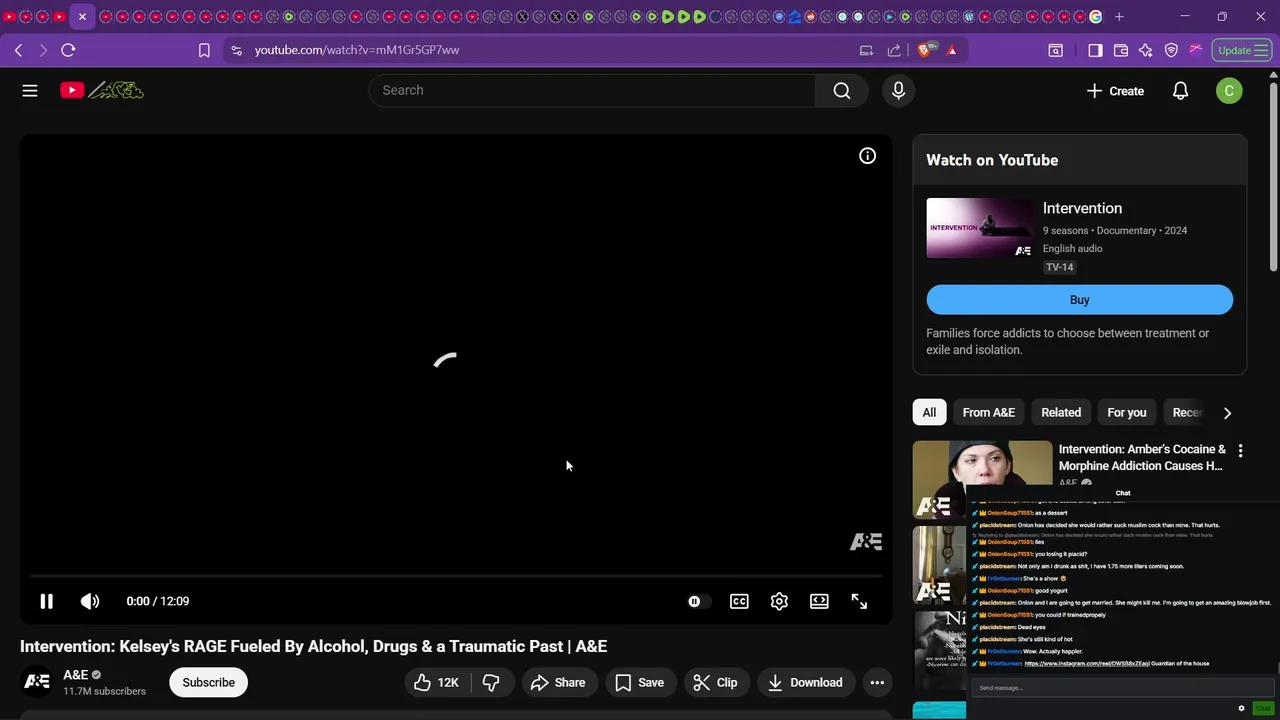Open Brave VPN shield icon
Screen dimensions: 1280x720
[1171, 50]
